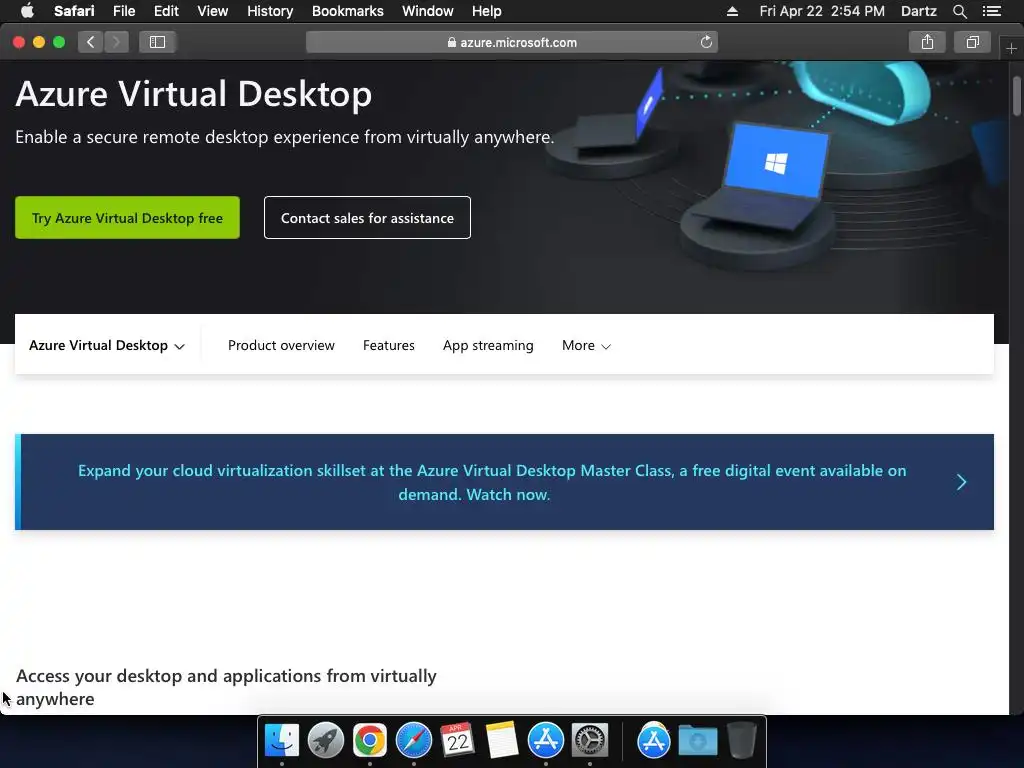The image size is (1024, 768).
Task: Open the History menu
Action: [x=270, y=11]
